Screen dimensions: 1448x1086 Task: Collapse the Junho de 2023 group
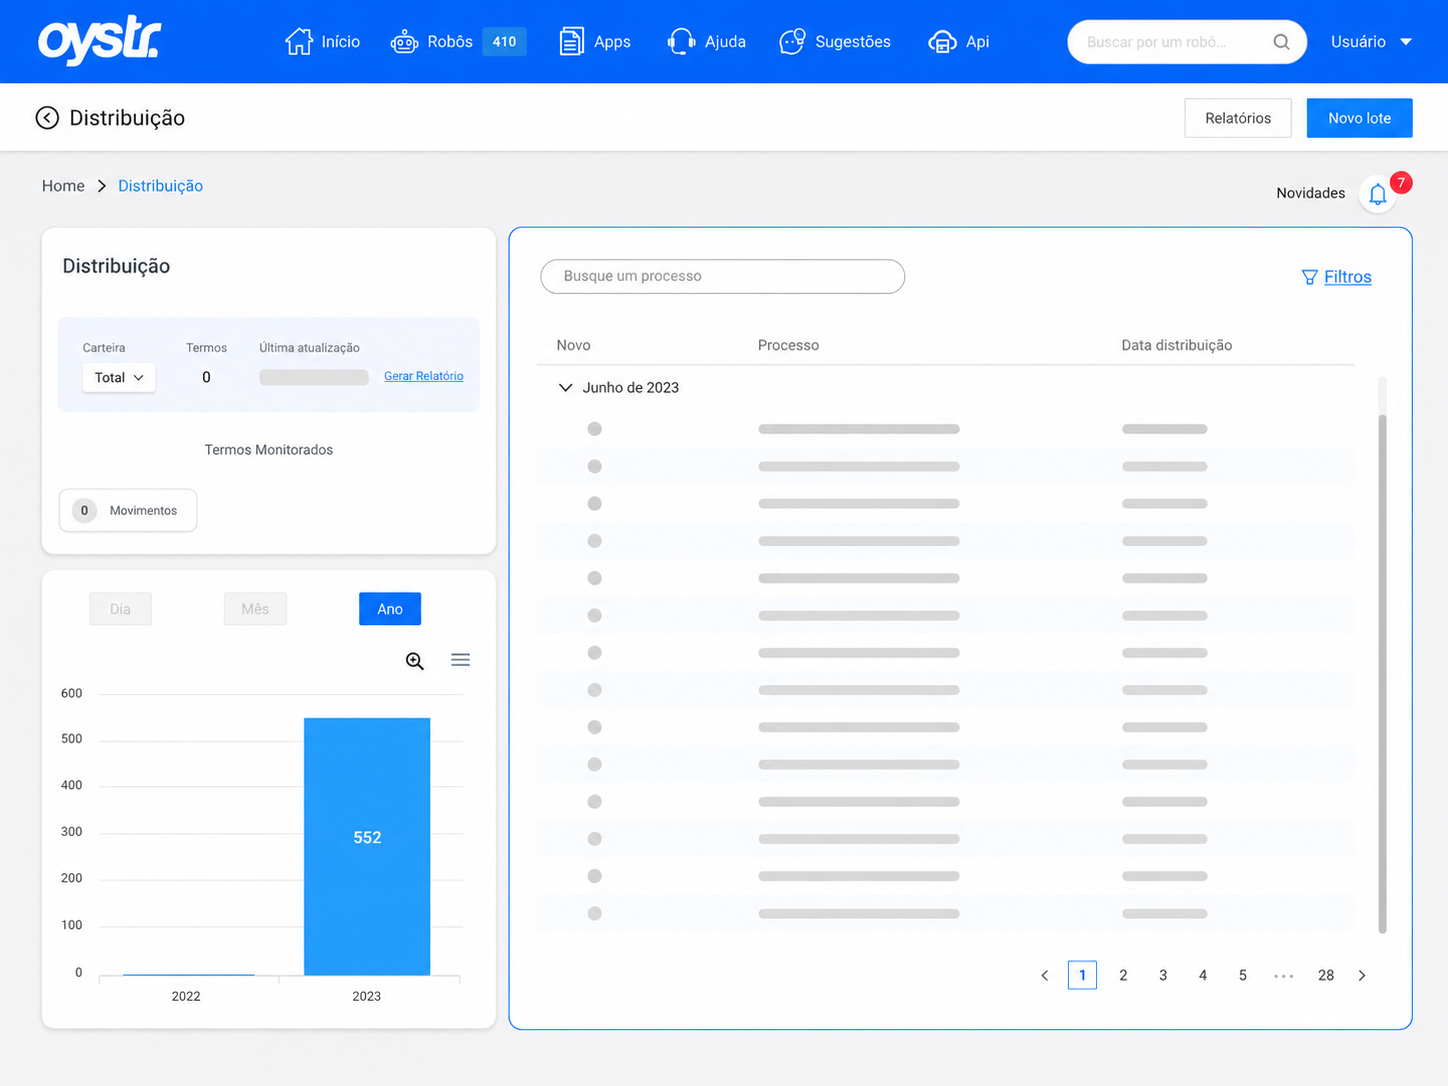tap(565, 388)
